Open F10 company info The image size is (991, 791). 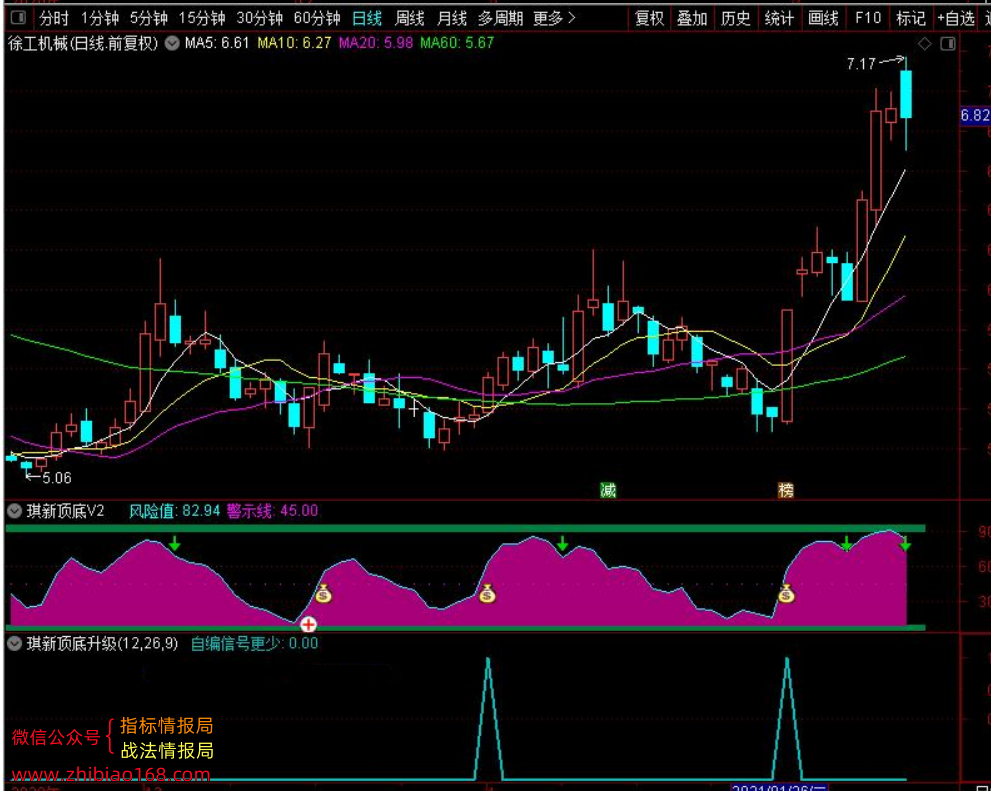tap(868, 18)
